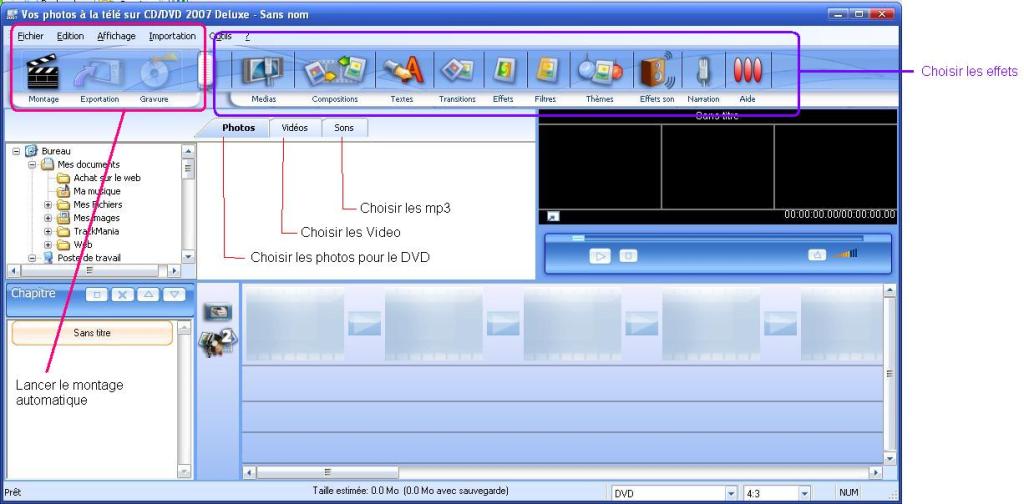This screenshot has height=504, width=1024.
Task: Collapse the Mes documents node
Action: click(32, 165)
